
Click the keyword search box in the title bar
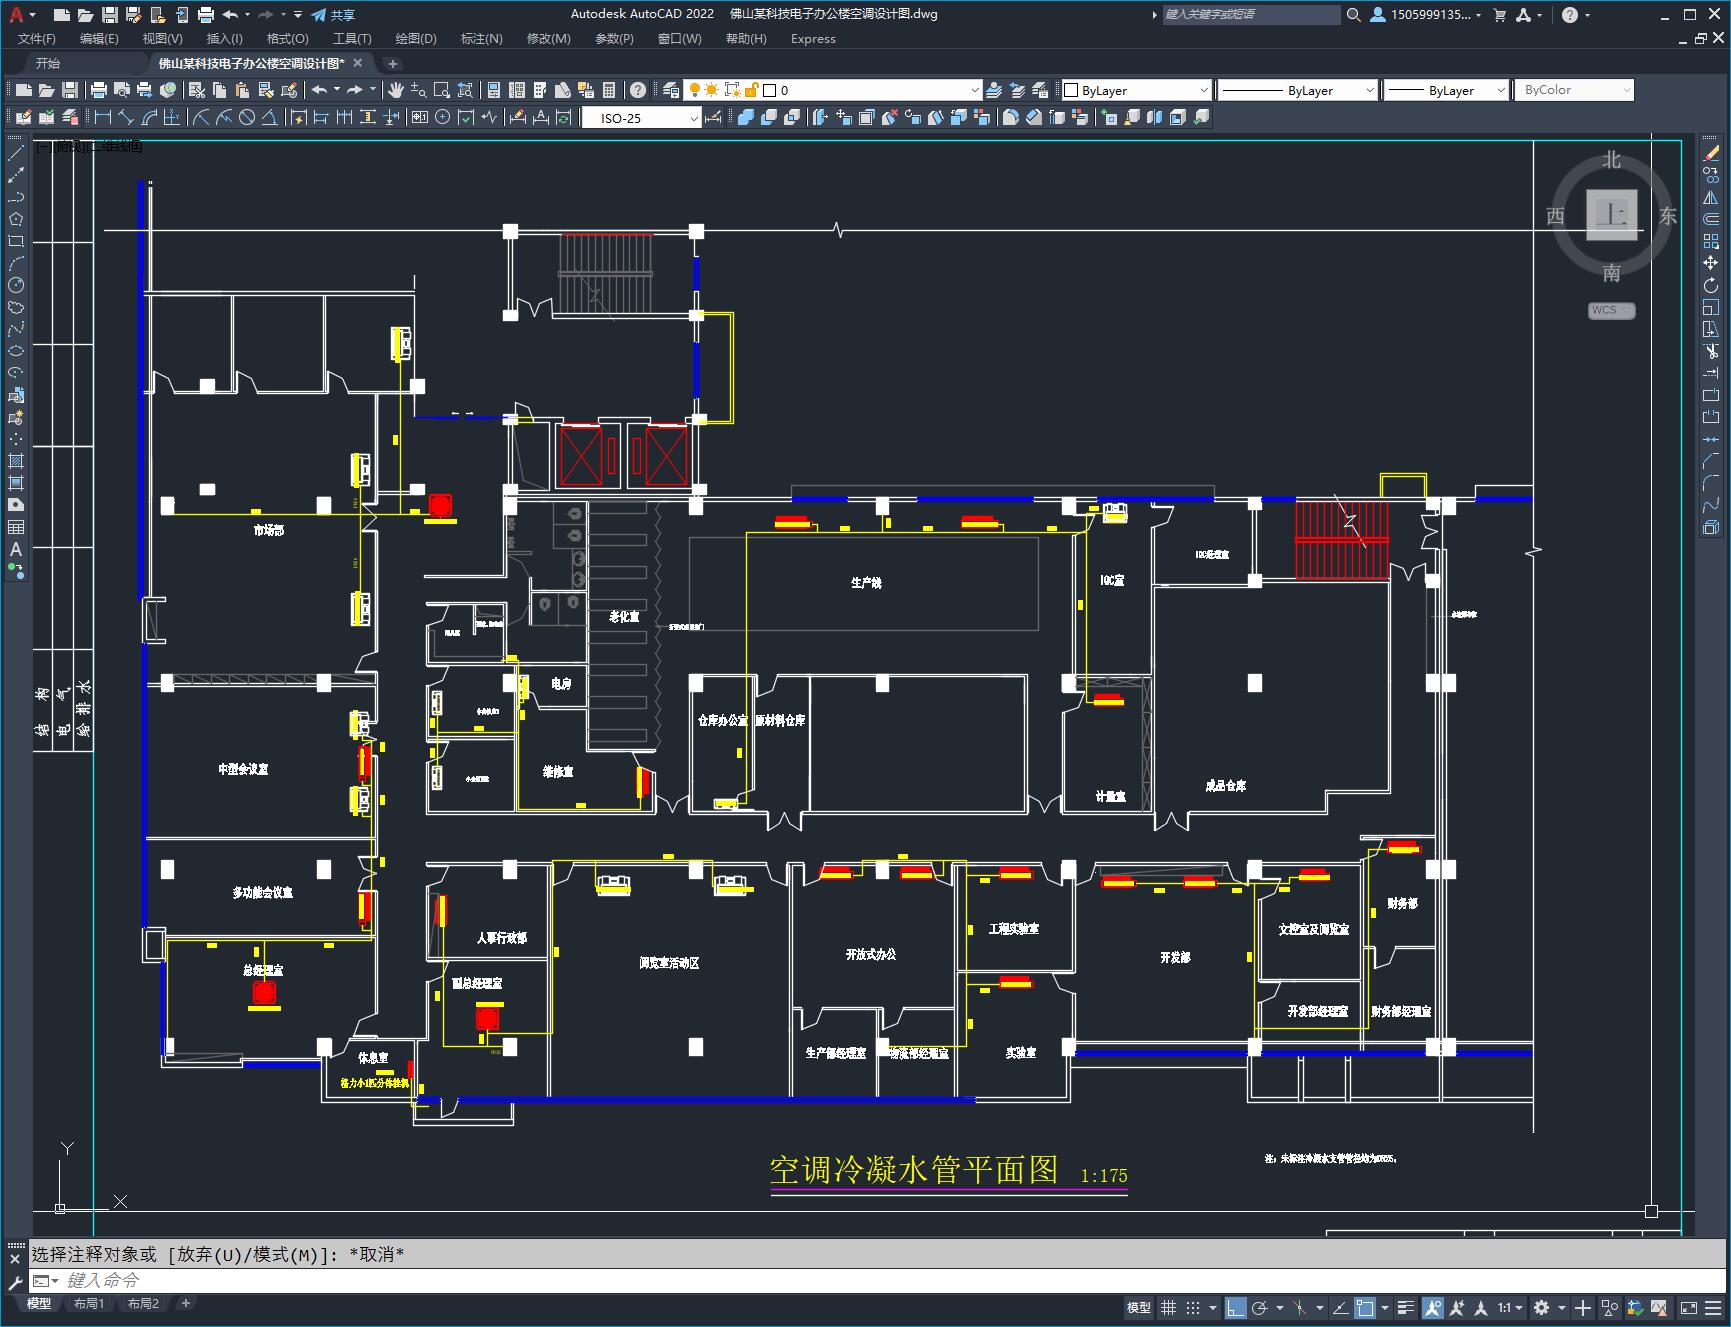point(1251,15)
